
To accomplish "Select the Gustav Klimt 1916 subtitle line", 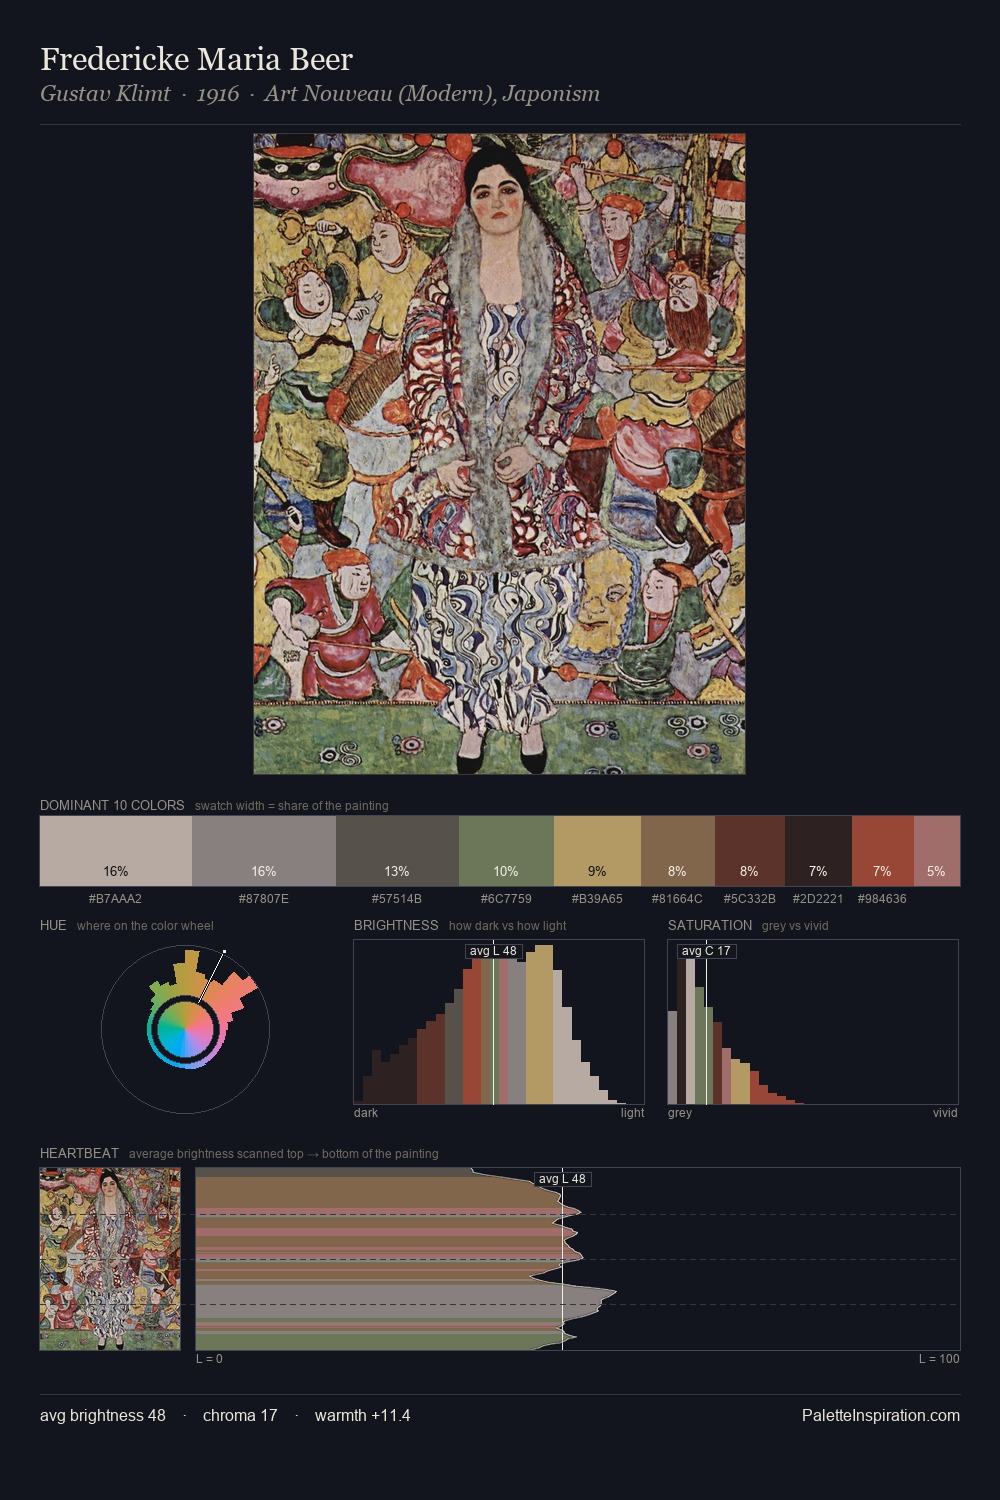I will pyautogui.click(x=320, y=94).
